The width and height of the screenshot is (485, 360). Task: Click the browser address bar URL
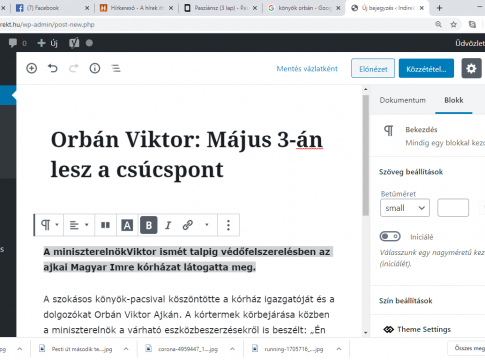[x=47, y=25]
